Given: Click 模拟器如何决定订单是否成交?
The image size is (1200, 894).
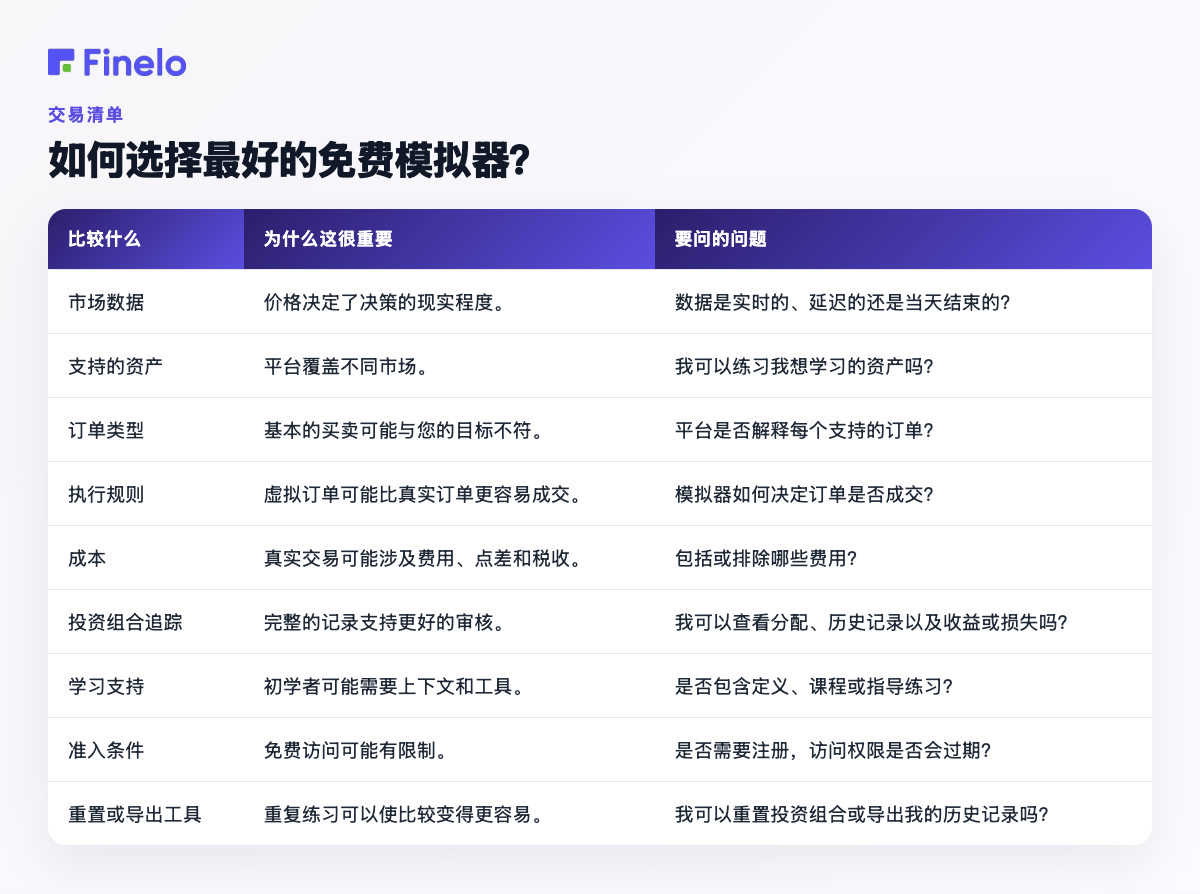Looking at the screenshot, I should pyautogui.click(x=804, y=494).
